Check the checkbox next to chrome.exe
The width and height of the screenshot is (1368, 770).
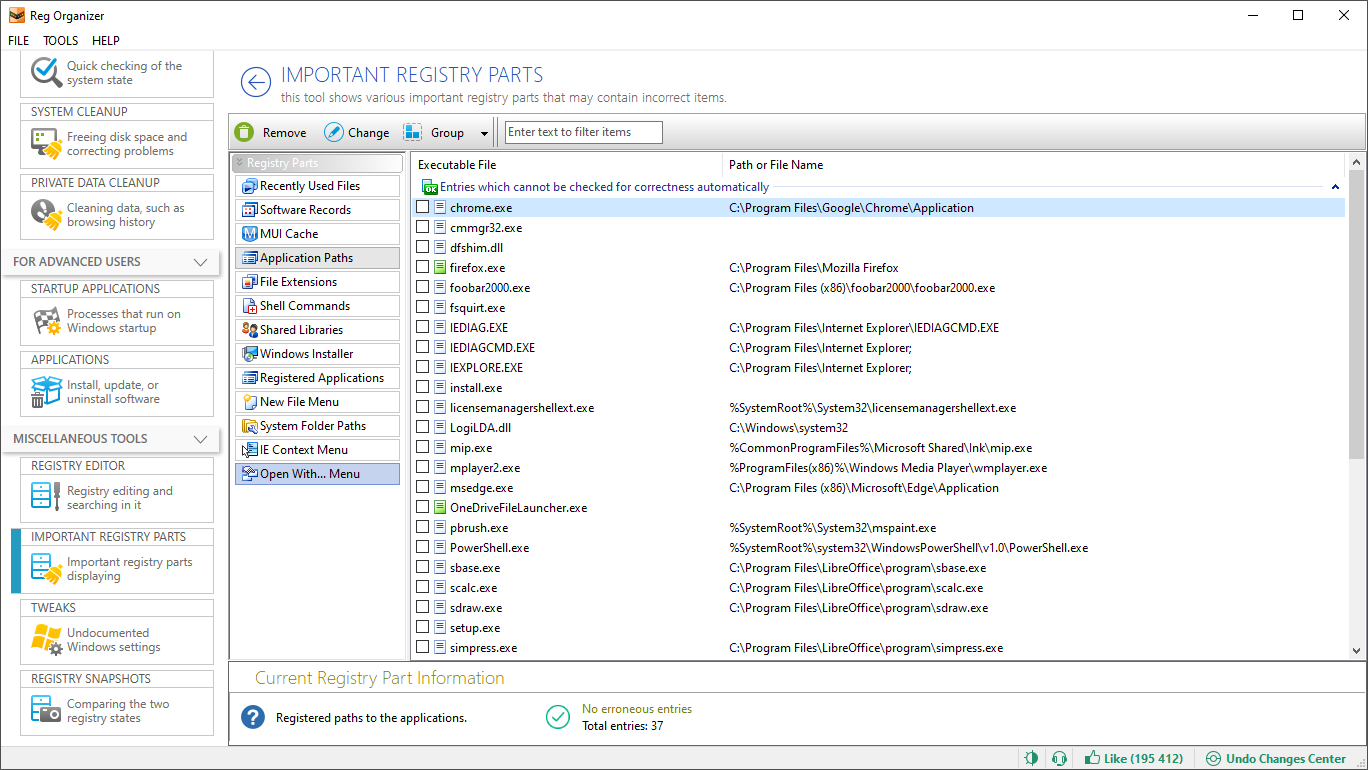422,207
